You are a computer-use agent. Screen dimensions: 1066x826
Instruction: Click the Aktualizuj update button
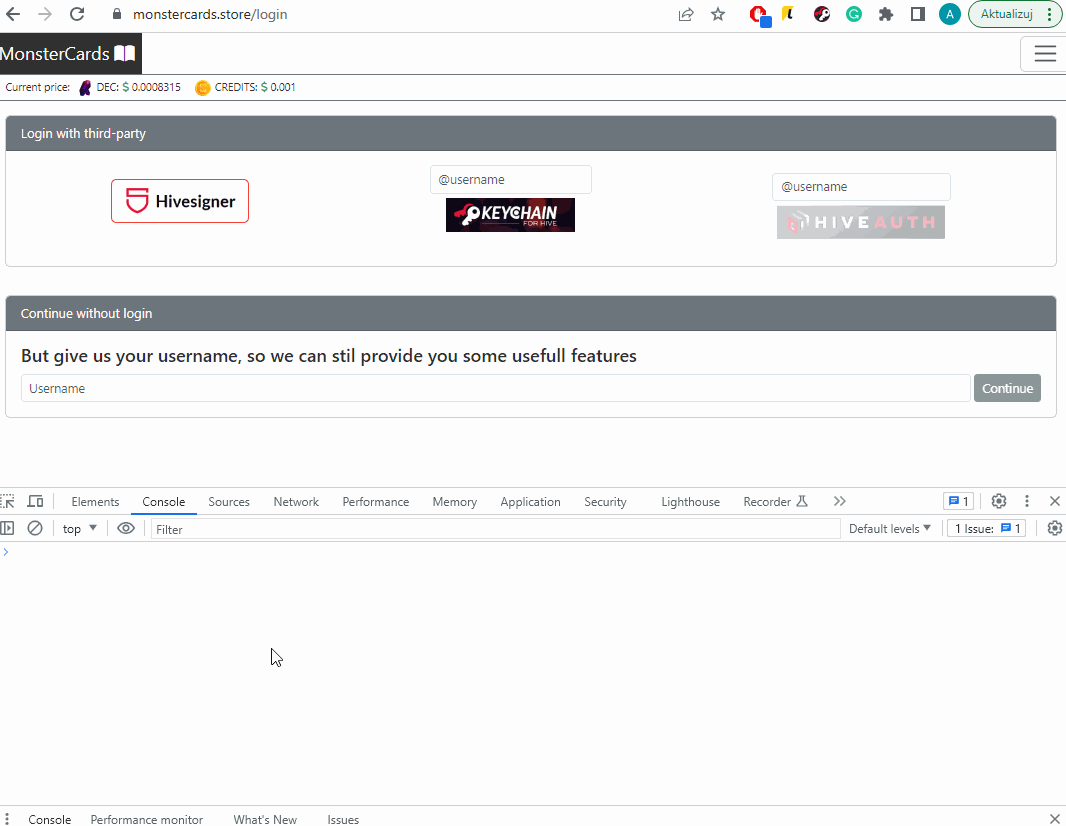tap(1007, 14)
